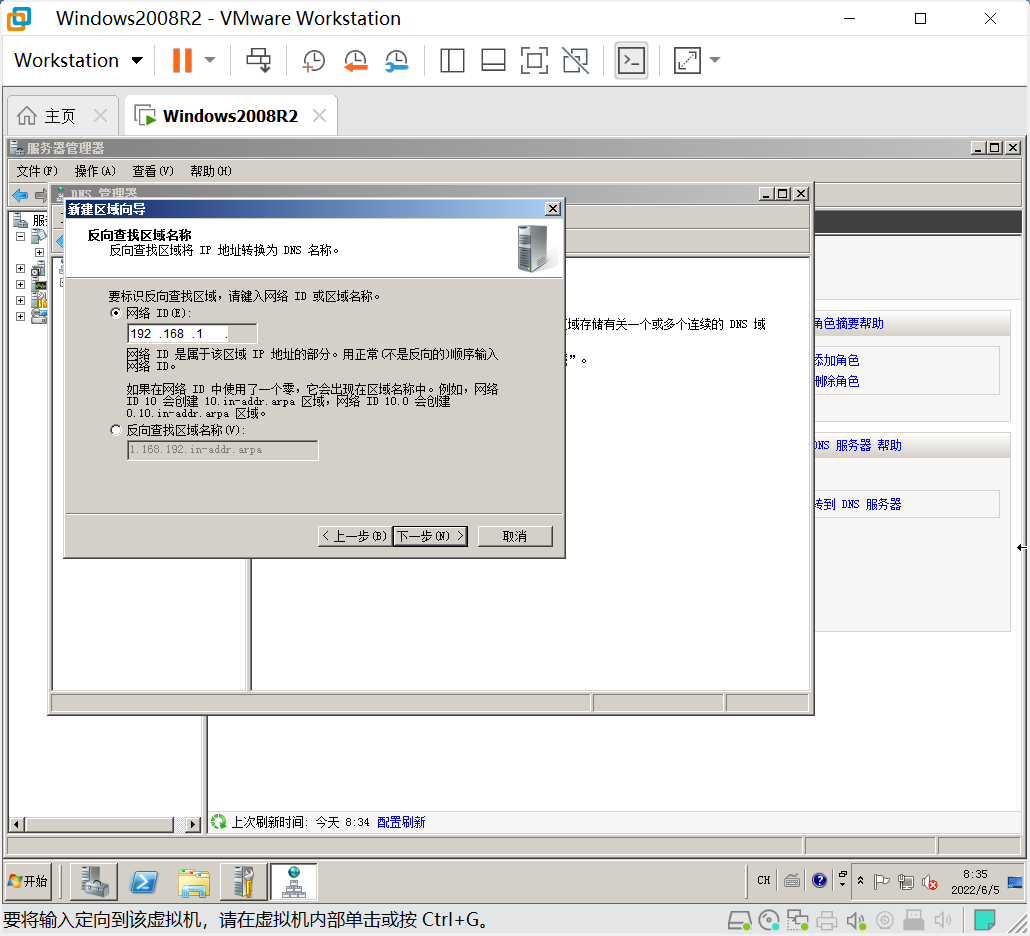Click the muted volume tray icon
This screenshot has height=936, width=1030.
tap(929, 882)
